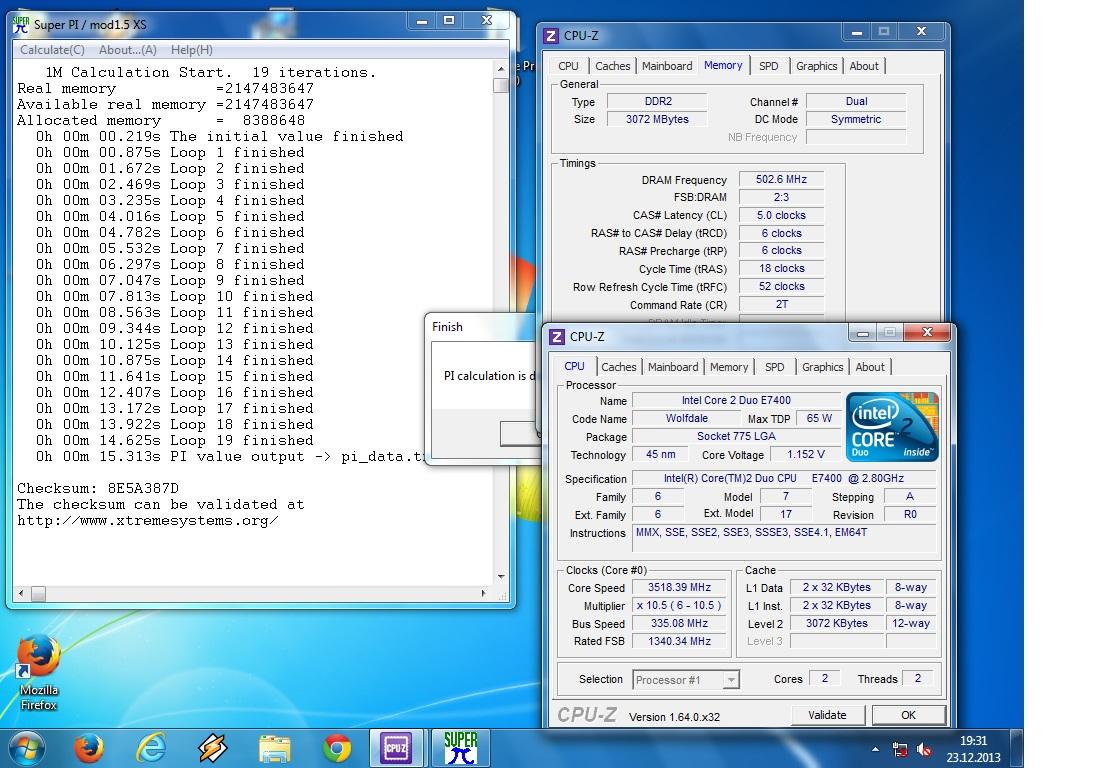
Task: Click the Super PI title bar icon
Action: click(21, 24)
